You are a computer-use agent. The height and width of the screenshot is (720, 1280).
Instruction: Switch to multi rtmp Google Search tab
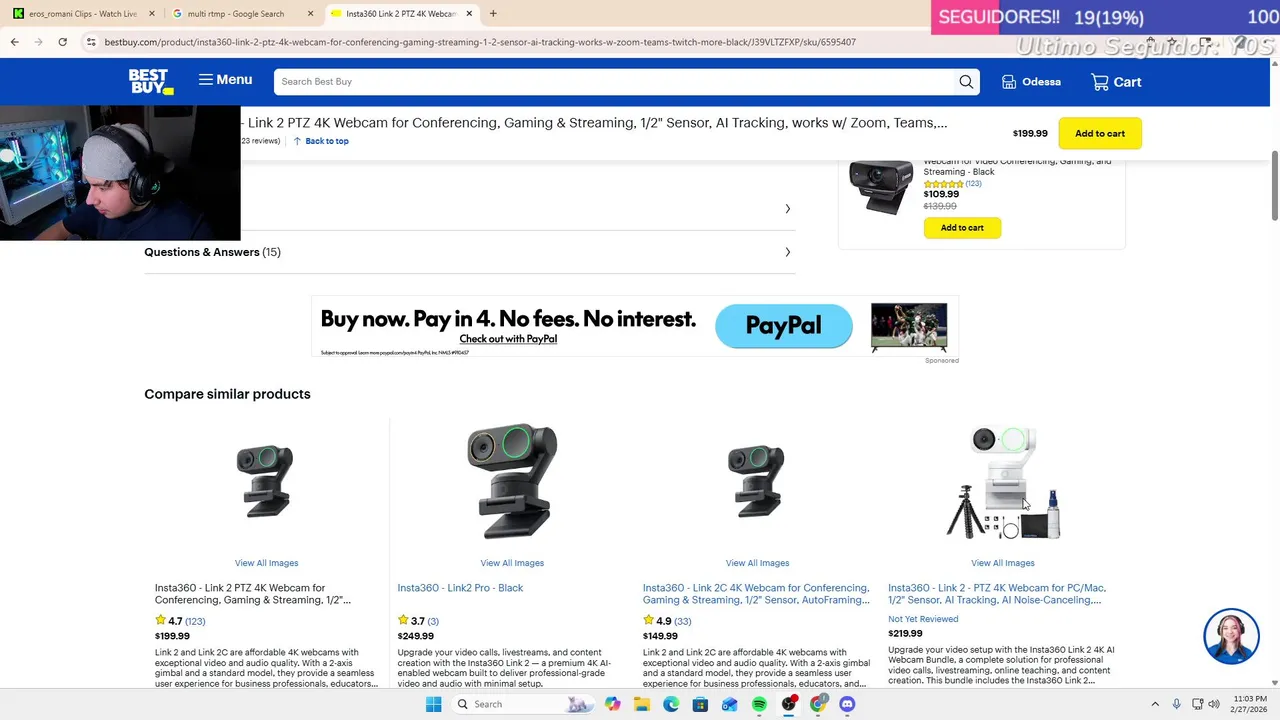tap(242, 14)
